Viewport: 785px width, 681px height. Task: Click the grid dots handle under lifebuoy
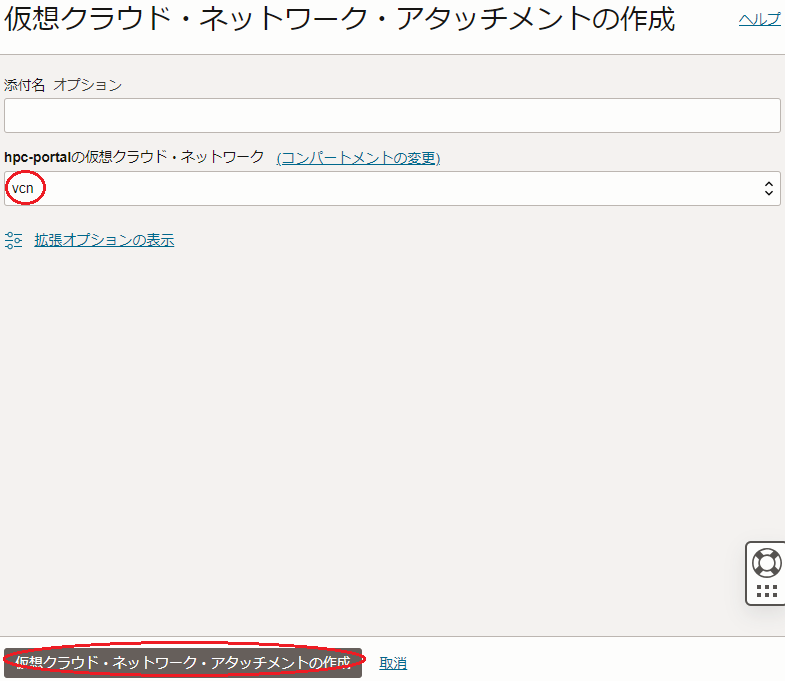pos(766,591)
